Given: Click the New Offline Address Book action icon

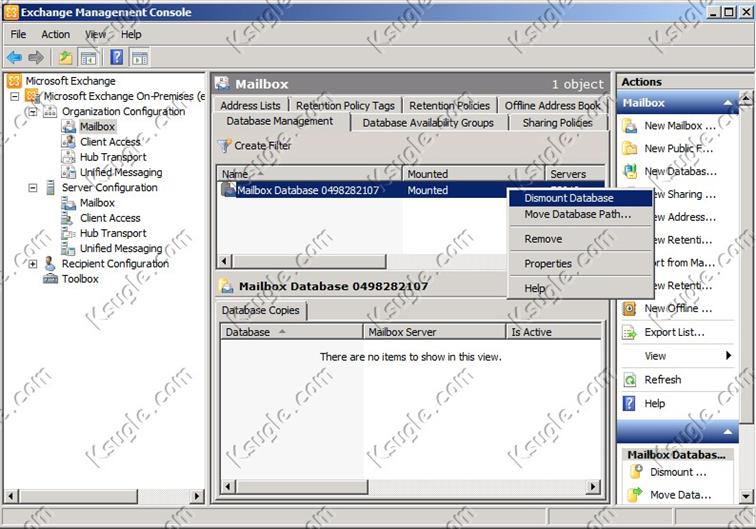Looking at the screenshot, I should (x=630, y=309).
